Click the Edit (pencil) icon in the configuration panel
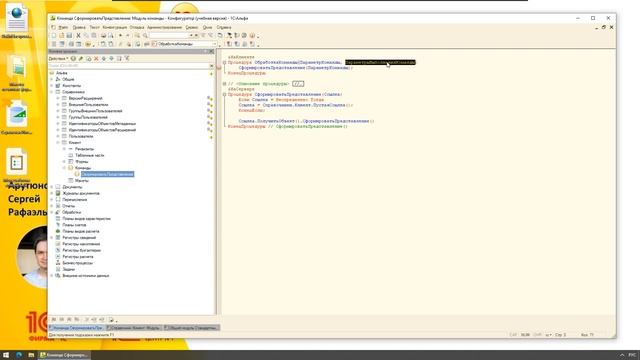This screenshot has width=640, height=360. tap(81, 59)
